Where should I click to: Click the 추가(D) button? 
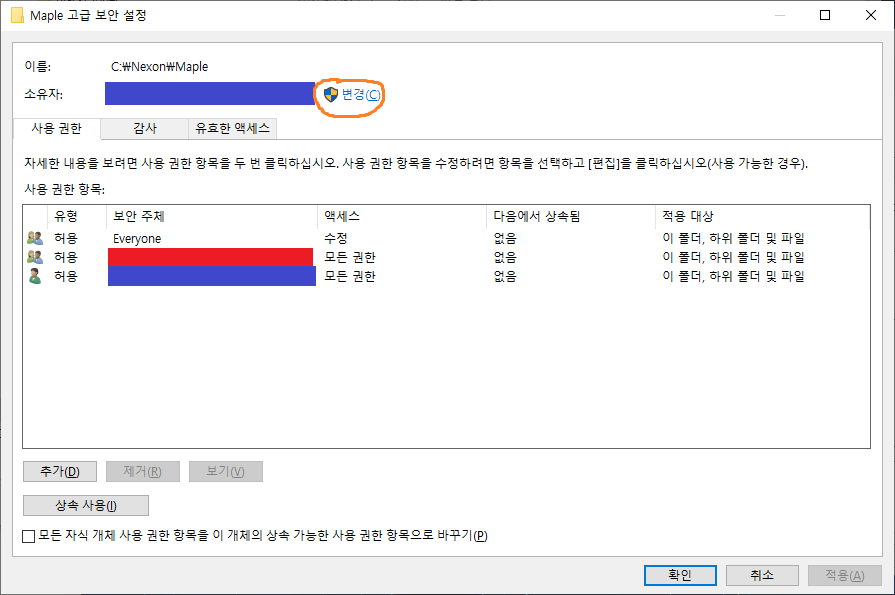(60, 472)
